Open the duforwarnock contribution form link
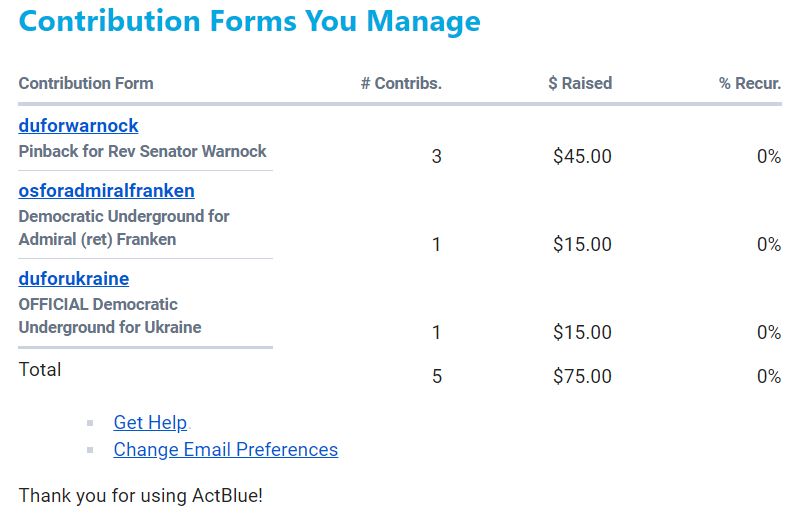799x522 pixels. coord(78,126)
